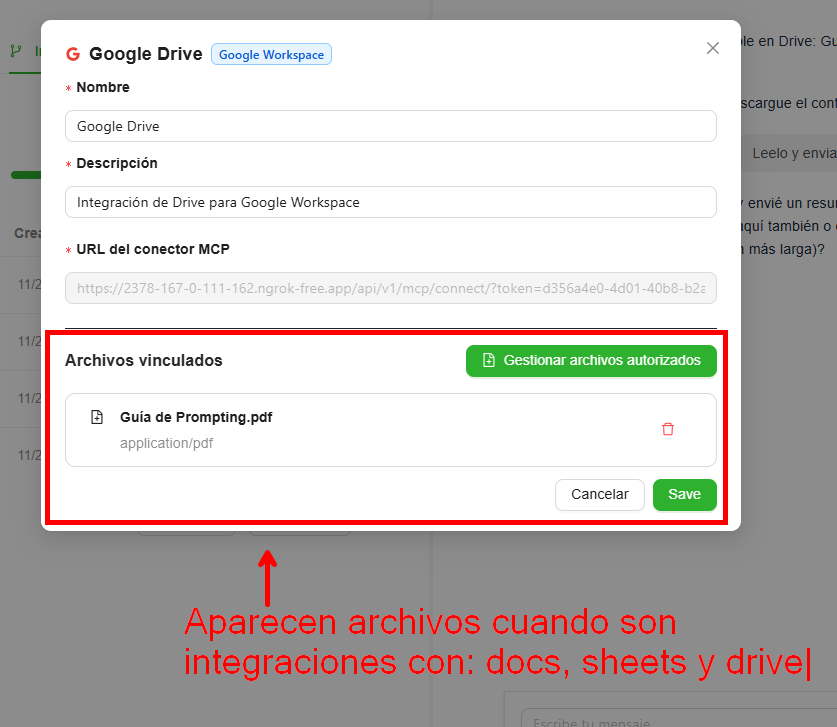Click into the Nombre input field
The height and width of the screenshot is (727, 837).
390,126
